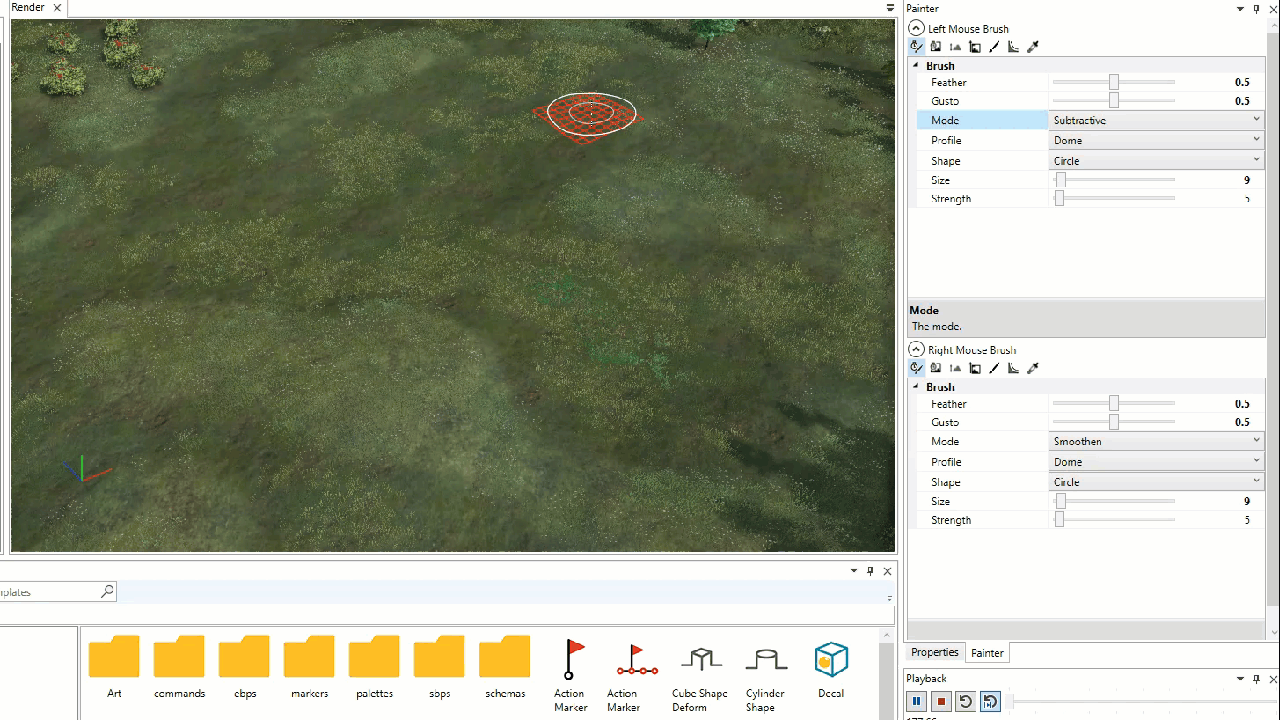Click the curve graph icon under Right Mouse Brush

(1013, 368)
